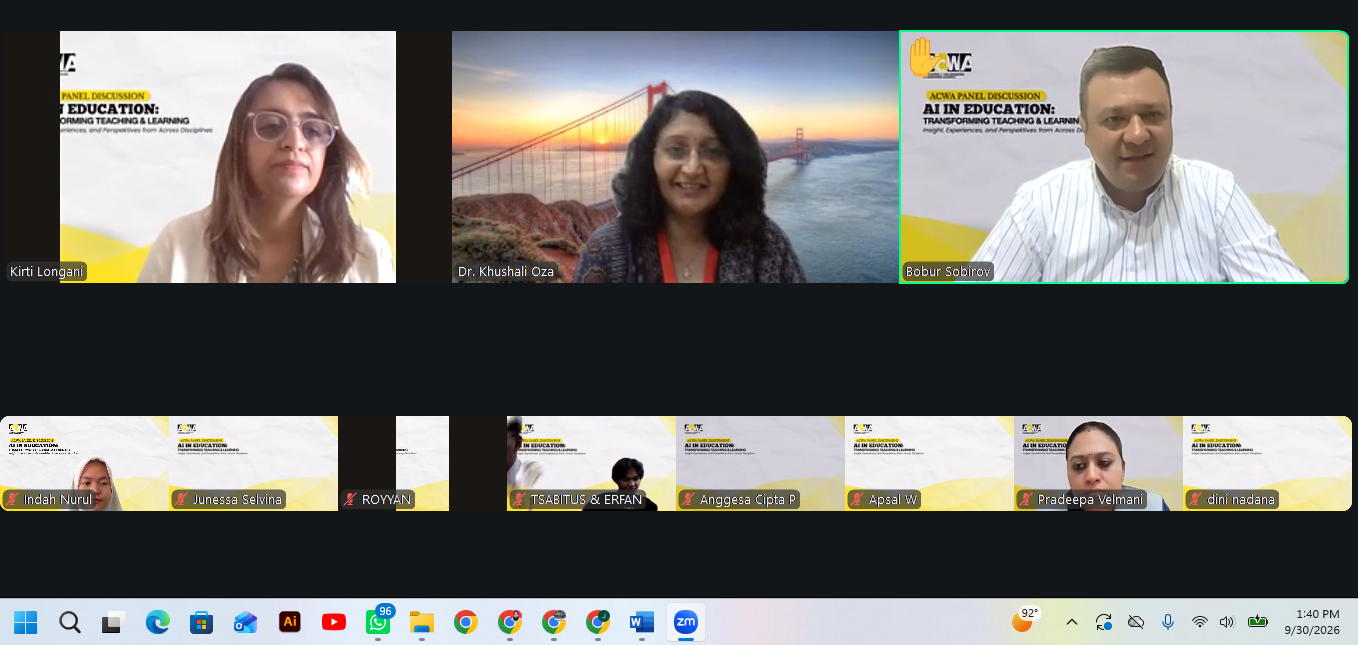Click Anggesa Cipta P's muted mic icon
The width and height of the screenshot is (1358, 645).
click(689, 499)
